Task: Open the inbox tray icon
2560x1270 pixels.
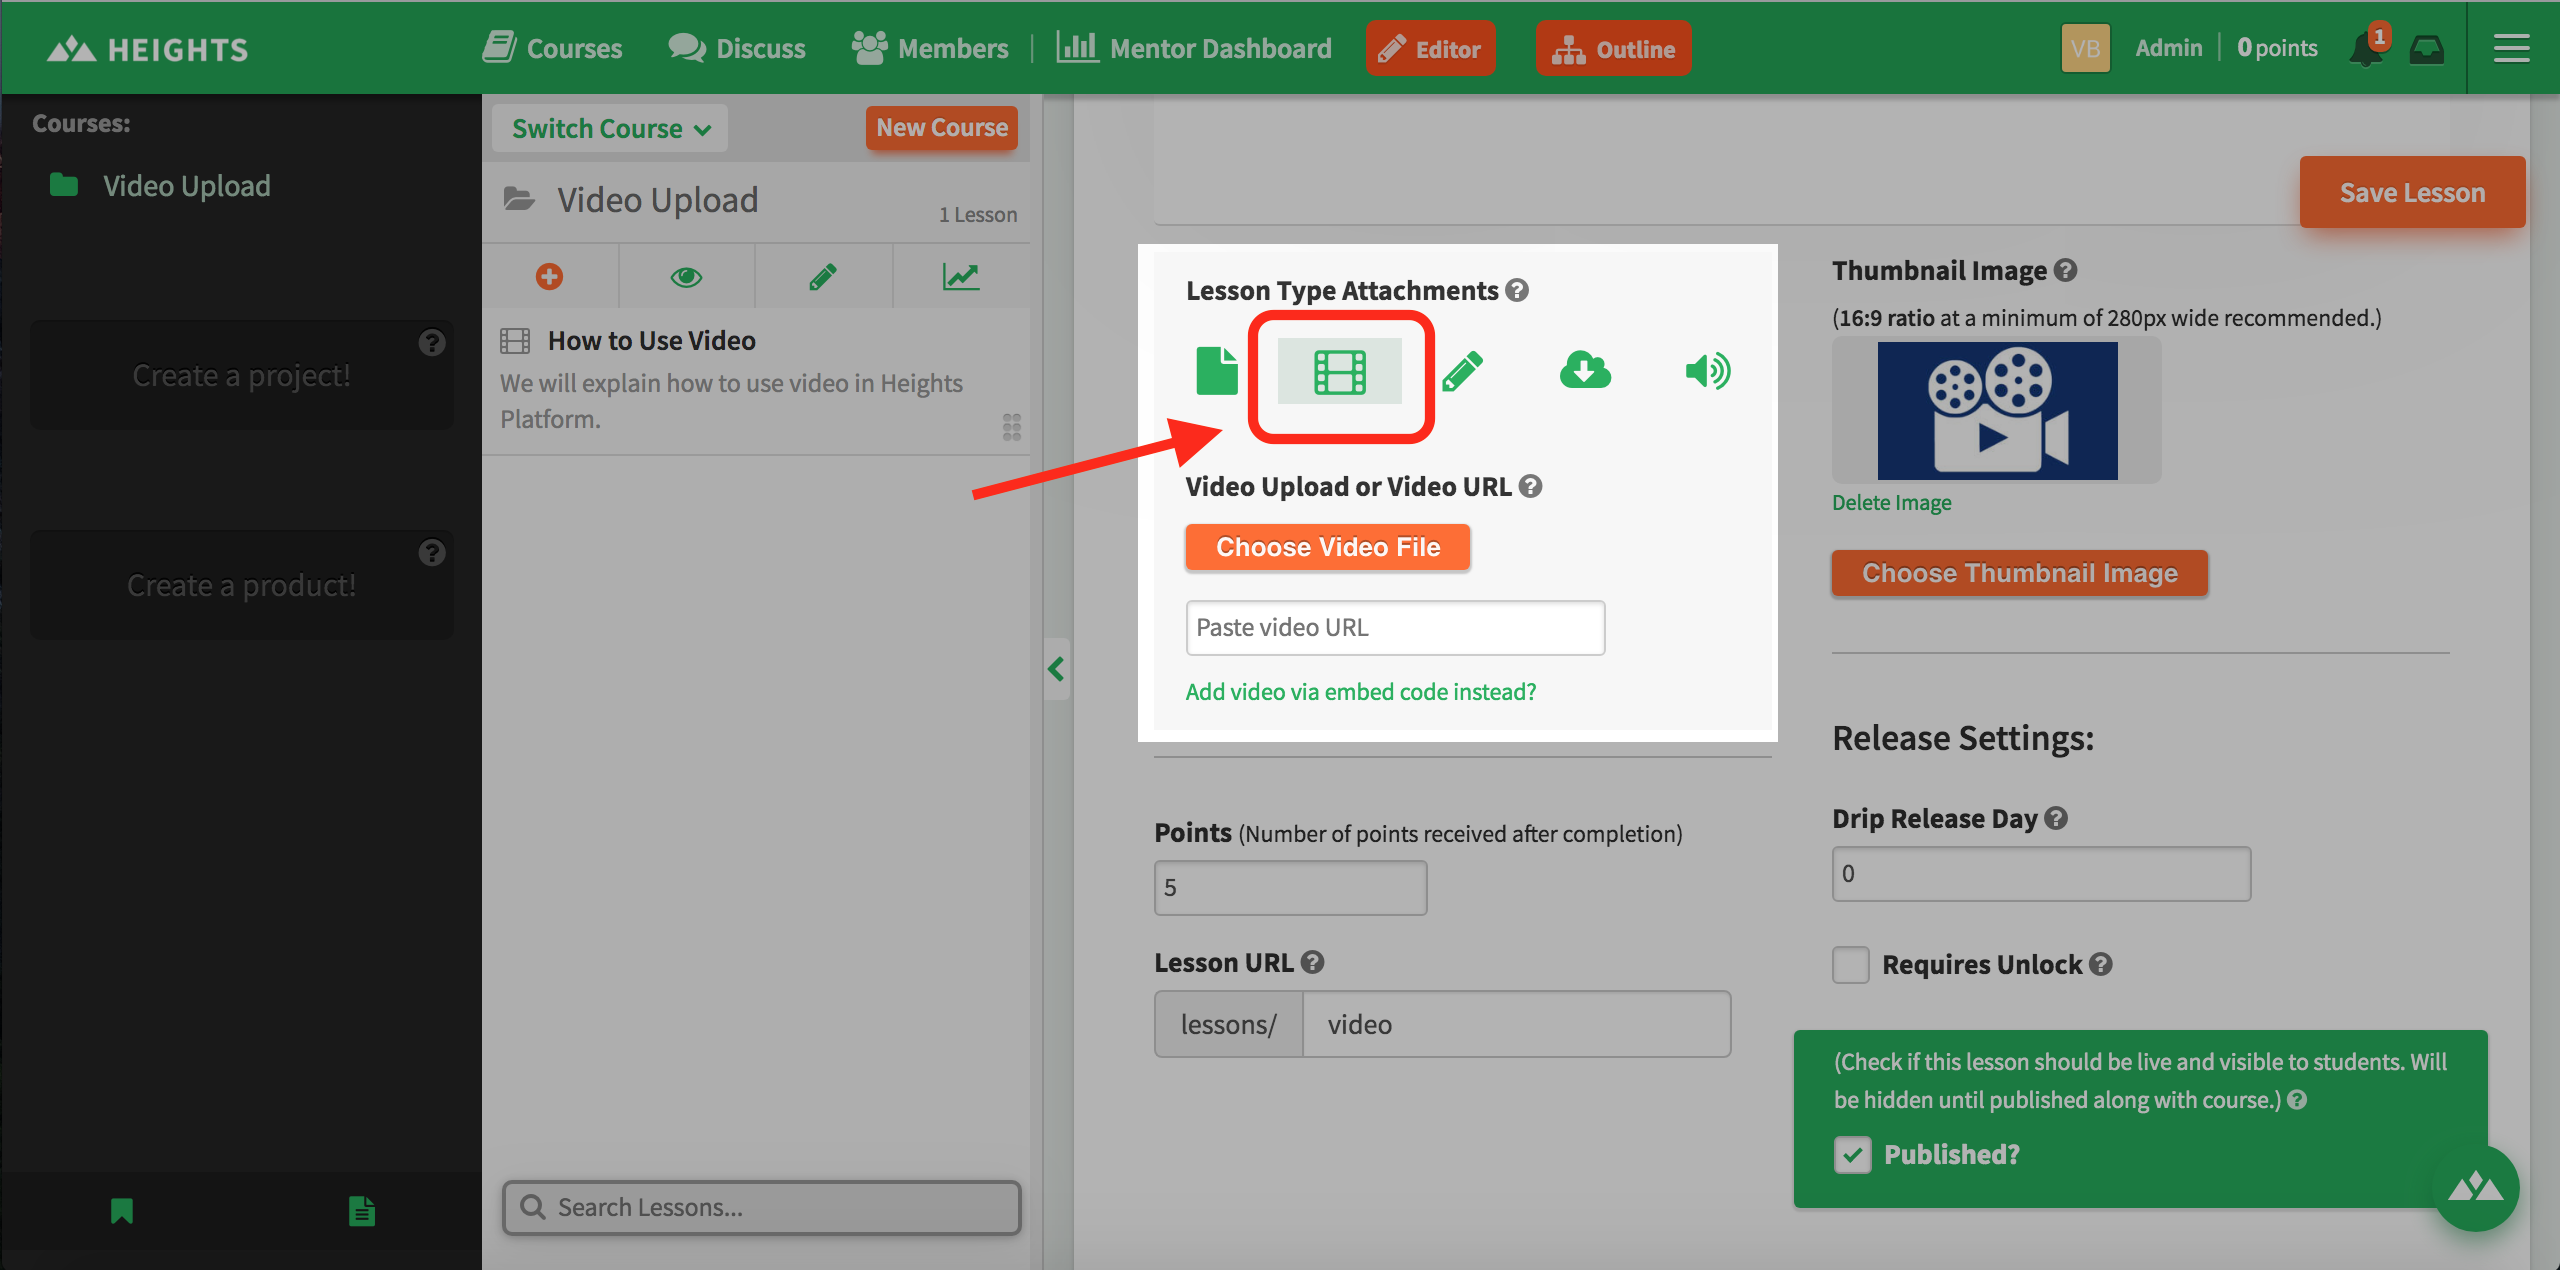Action: pyautogui.click(x=2427, y=49)
